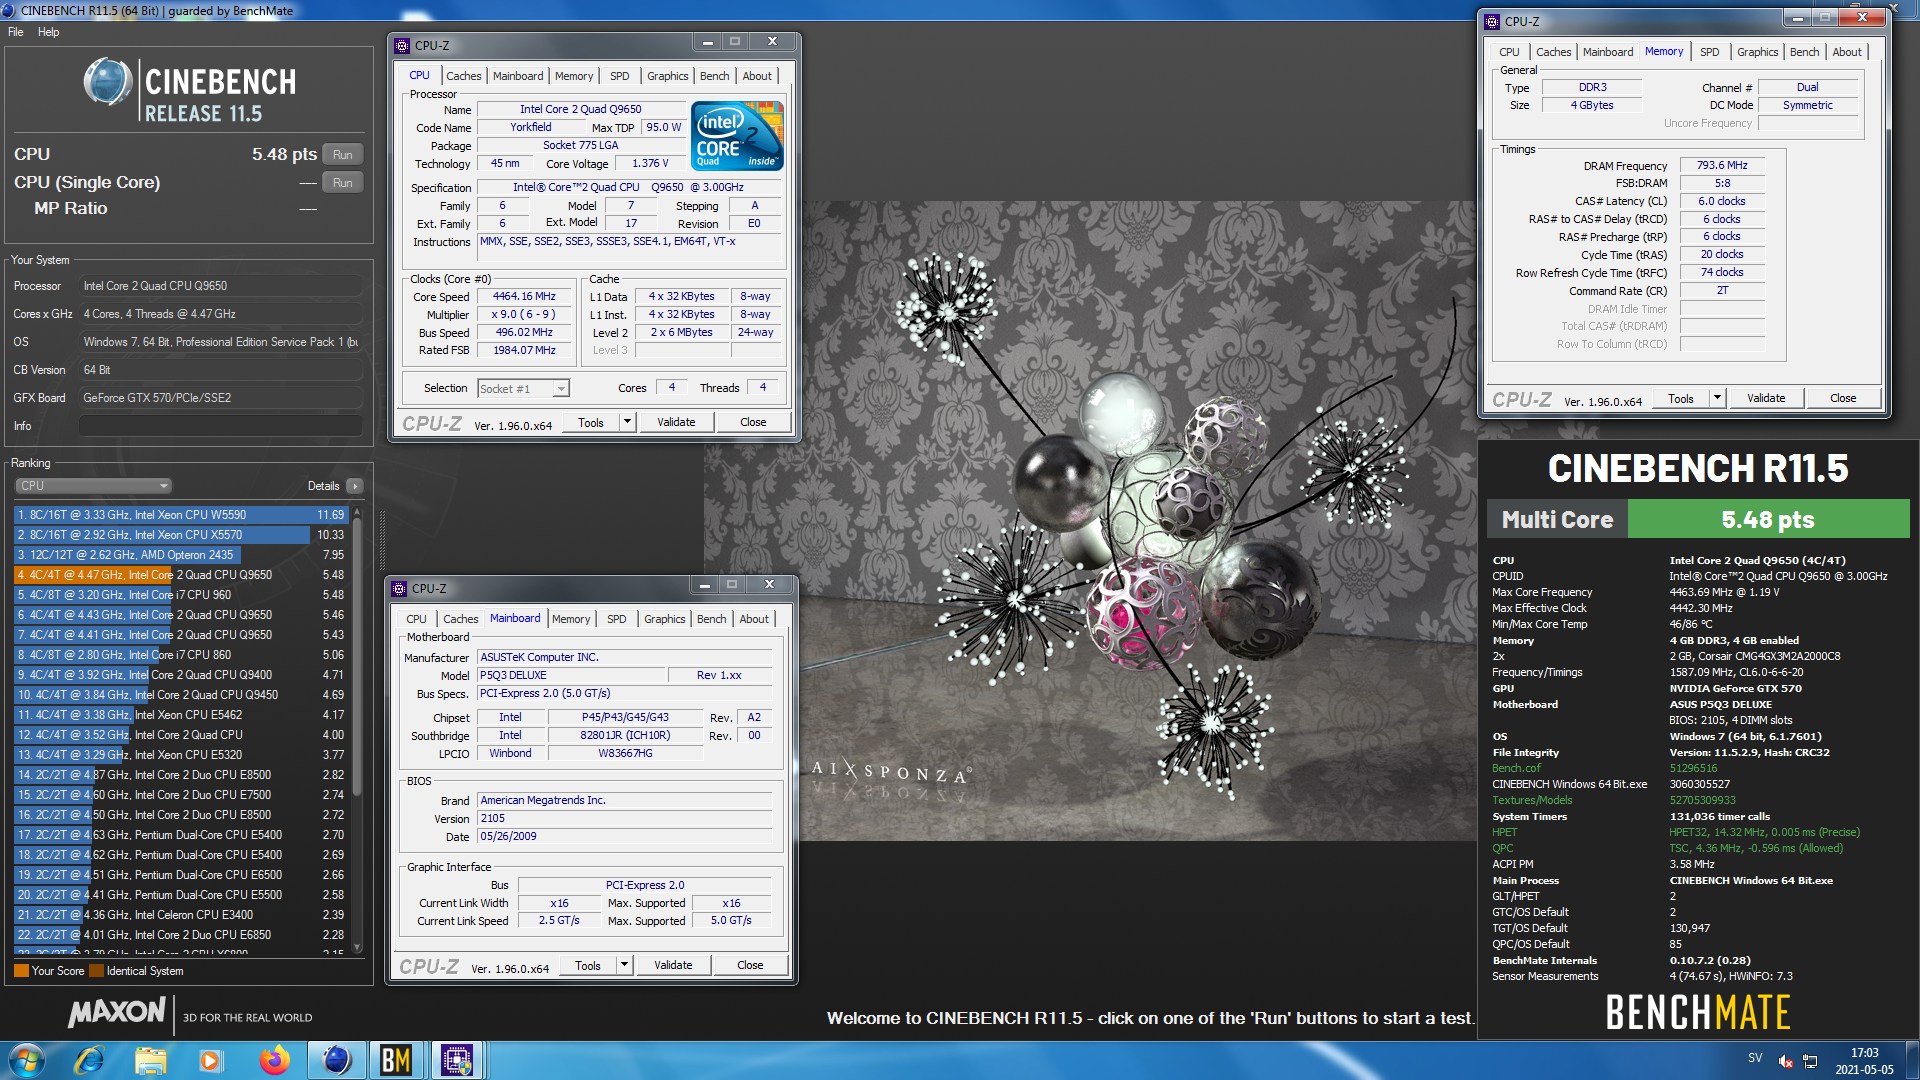This screenshot has width=1920, height=1080.
Task: Click the orange Your Score legend swatch
Action: click(21, 971)
